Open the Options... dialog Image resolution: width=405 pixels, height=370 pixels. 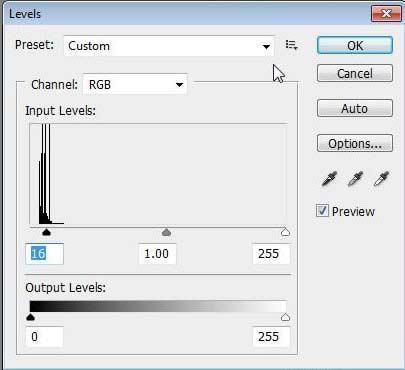click(x=355, y=143)
